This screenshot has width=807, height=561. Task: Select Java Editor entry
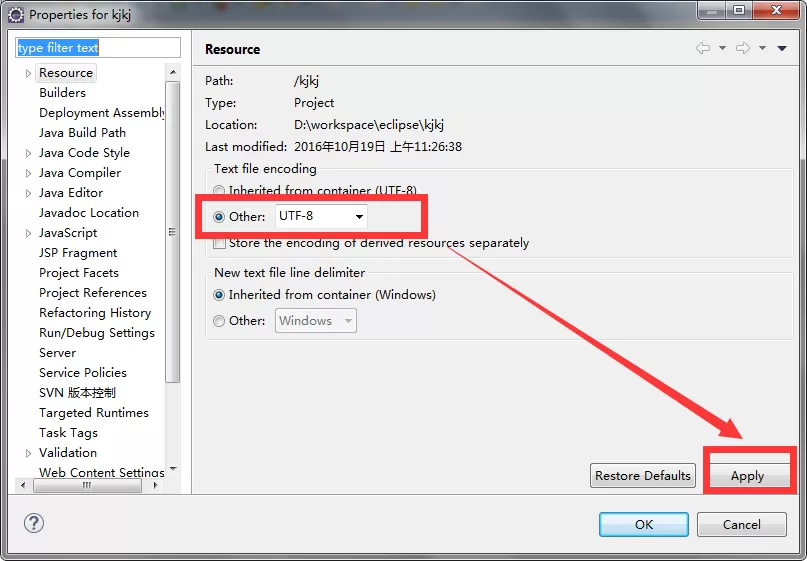point(71,192)
